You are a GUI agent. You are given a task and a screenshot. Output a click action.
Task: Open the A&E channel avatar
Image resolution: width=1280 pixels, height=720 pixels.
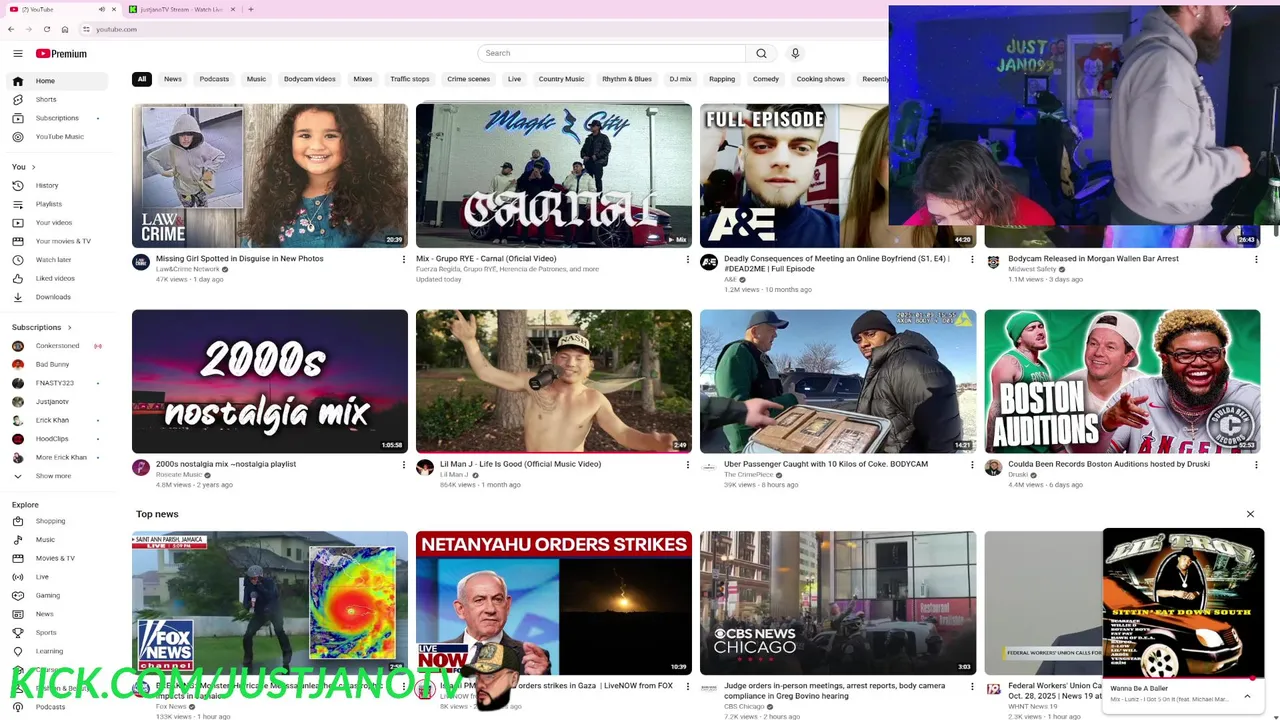click(x=709, y=262)
